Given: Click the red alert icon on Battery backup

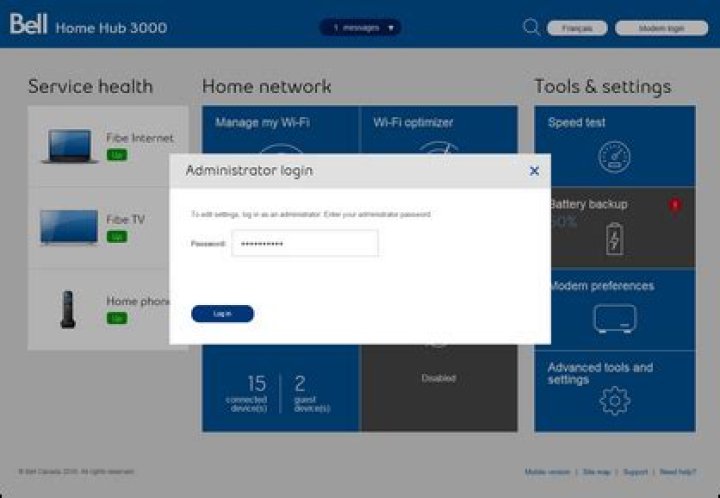Looking at the screenshot, I should pyautogui.click(x=675, y=205).
